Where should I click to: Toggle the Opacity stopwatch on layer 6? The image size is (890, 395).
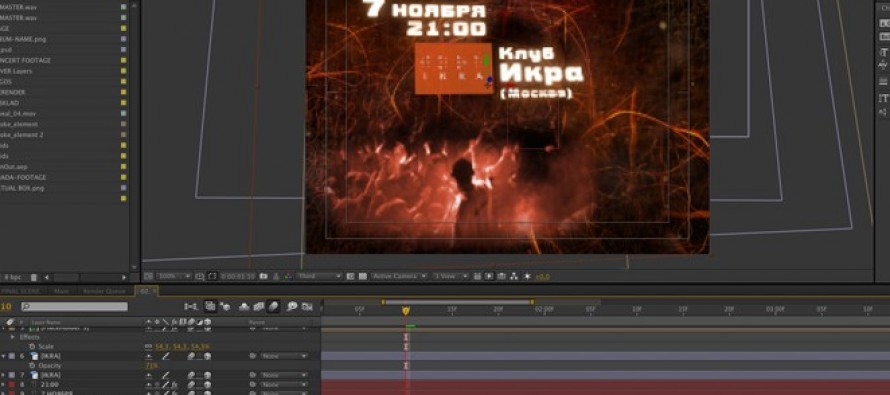(32, 366)
